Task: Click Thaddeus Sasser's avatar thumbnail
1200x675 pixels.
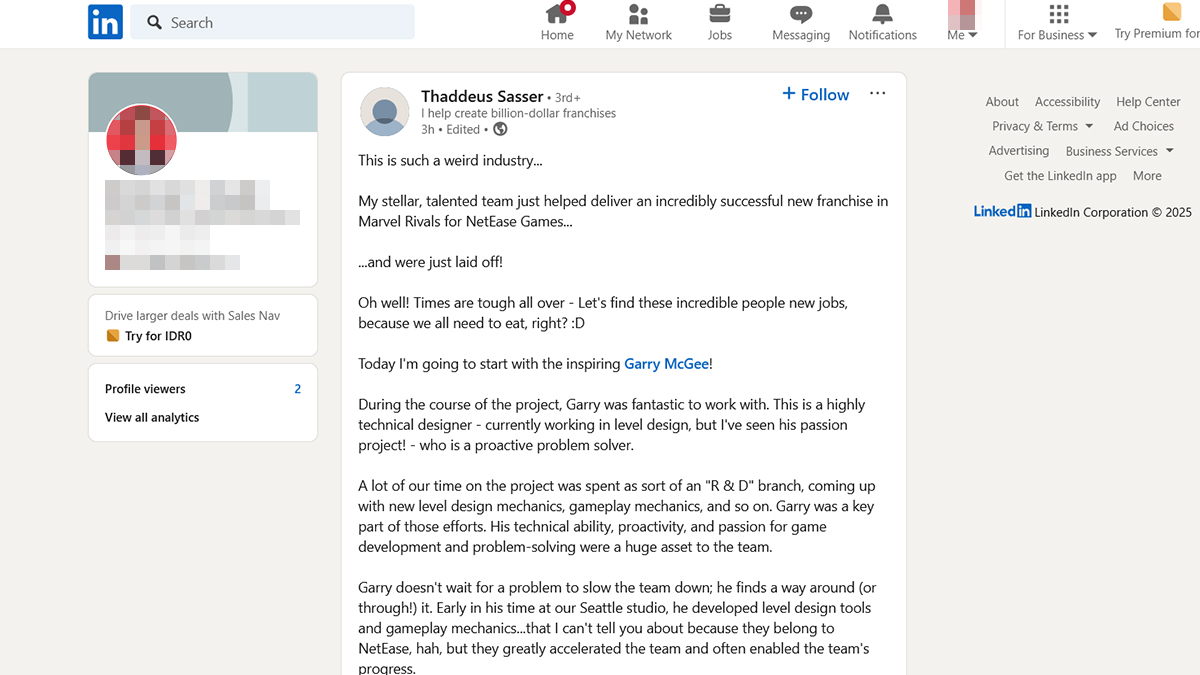Action: click(x=385, y=112)
